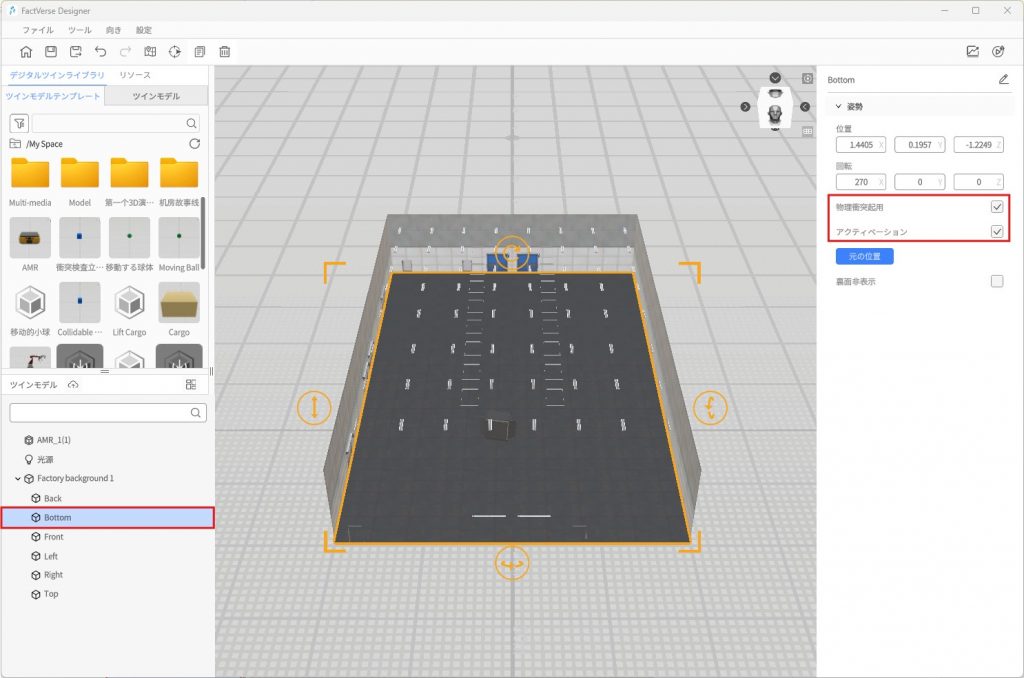Click the Save floppy disk icon
This screenshot has height=678, width=1024.
click(x=50, y=52)
